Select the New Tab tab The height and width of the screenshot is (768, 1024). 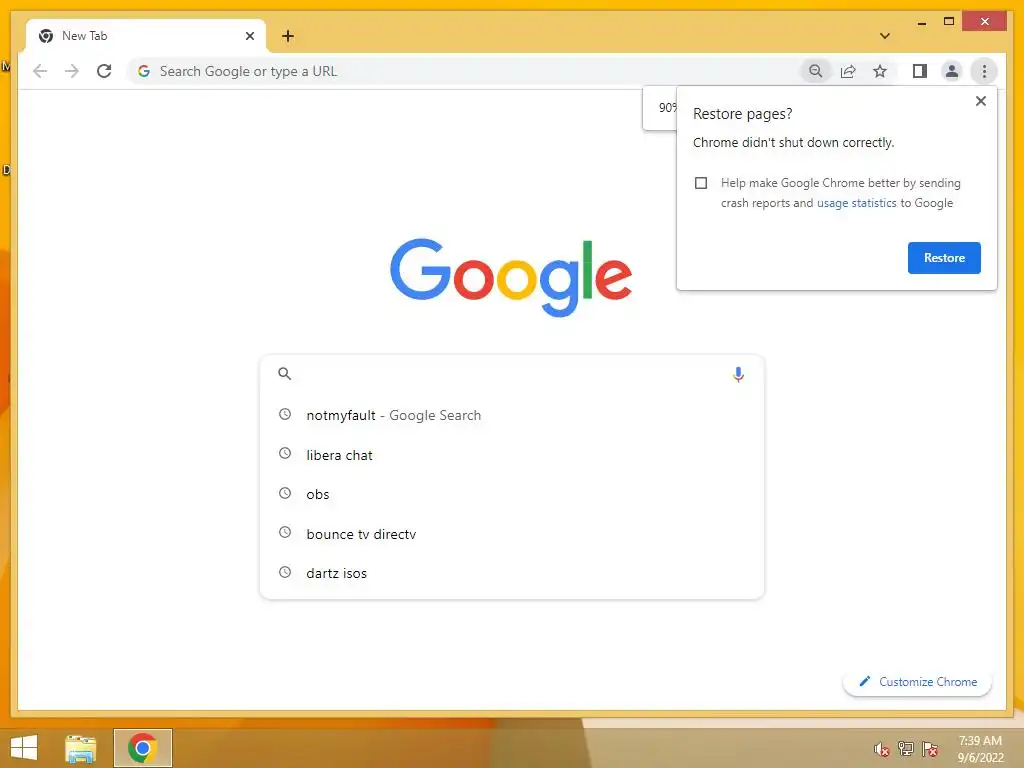146,36
